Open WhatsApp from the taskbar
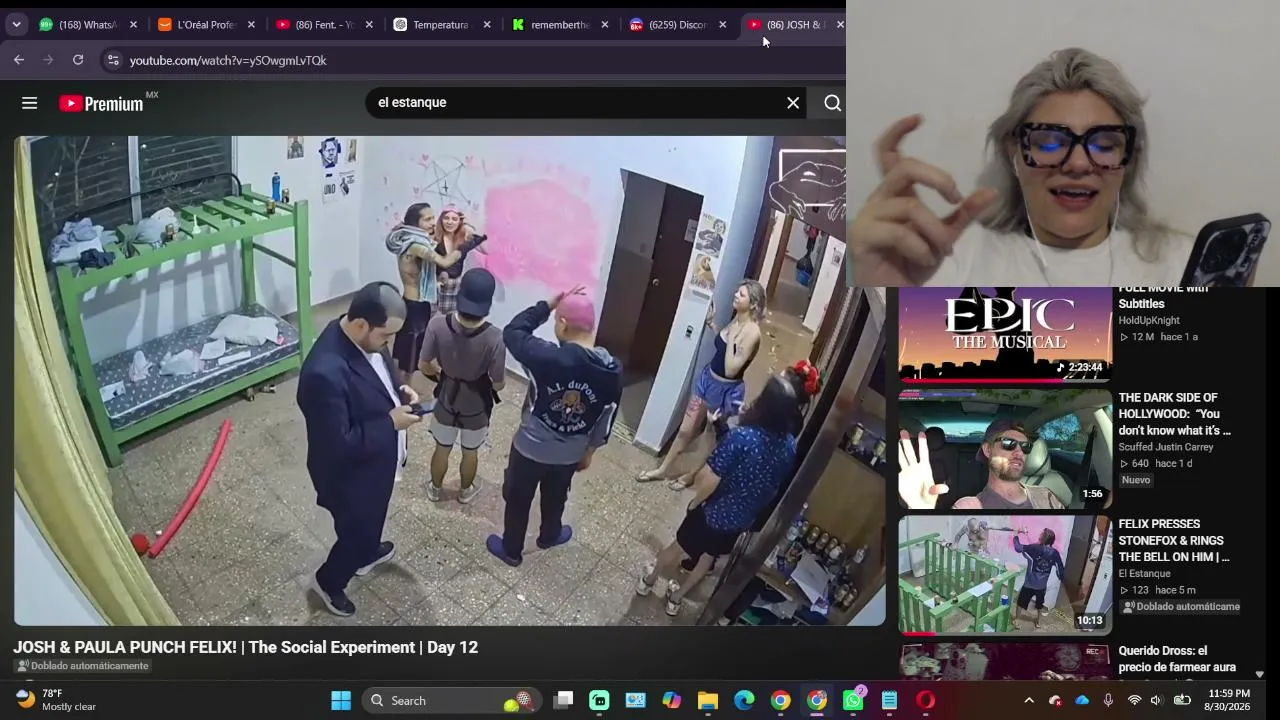This screenshot has height=720, width=1280. click(x=853, y=700)
